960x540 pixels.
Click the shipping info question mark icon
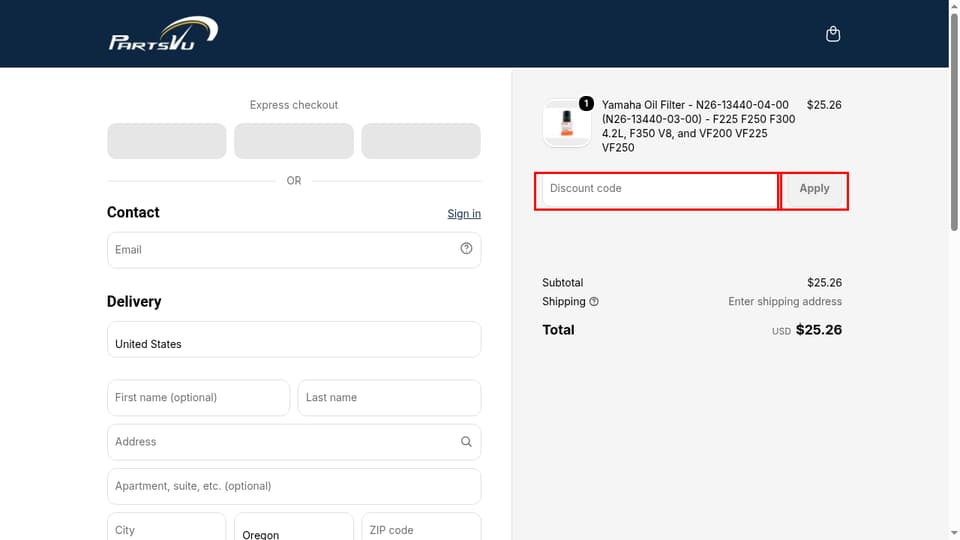(594, 302)
